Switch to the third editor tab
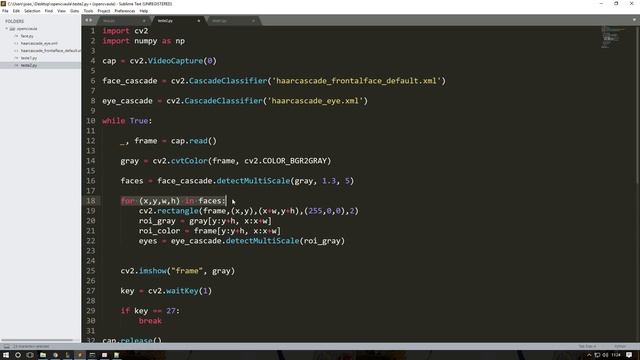640x360 pixels. 233,20
